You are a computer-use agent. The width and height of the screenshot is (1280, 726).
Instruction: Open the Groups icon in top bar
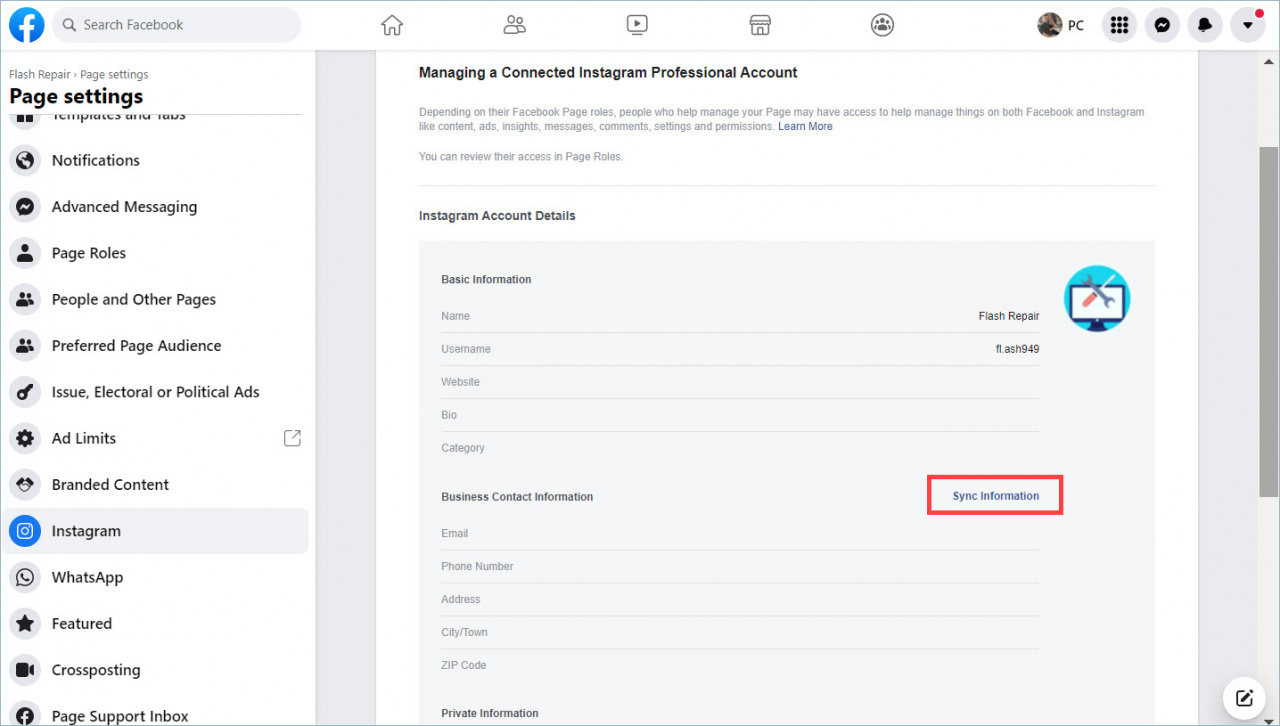point(882,25)
